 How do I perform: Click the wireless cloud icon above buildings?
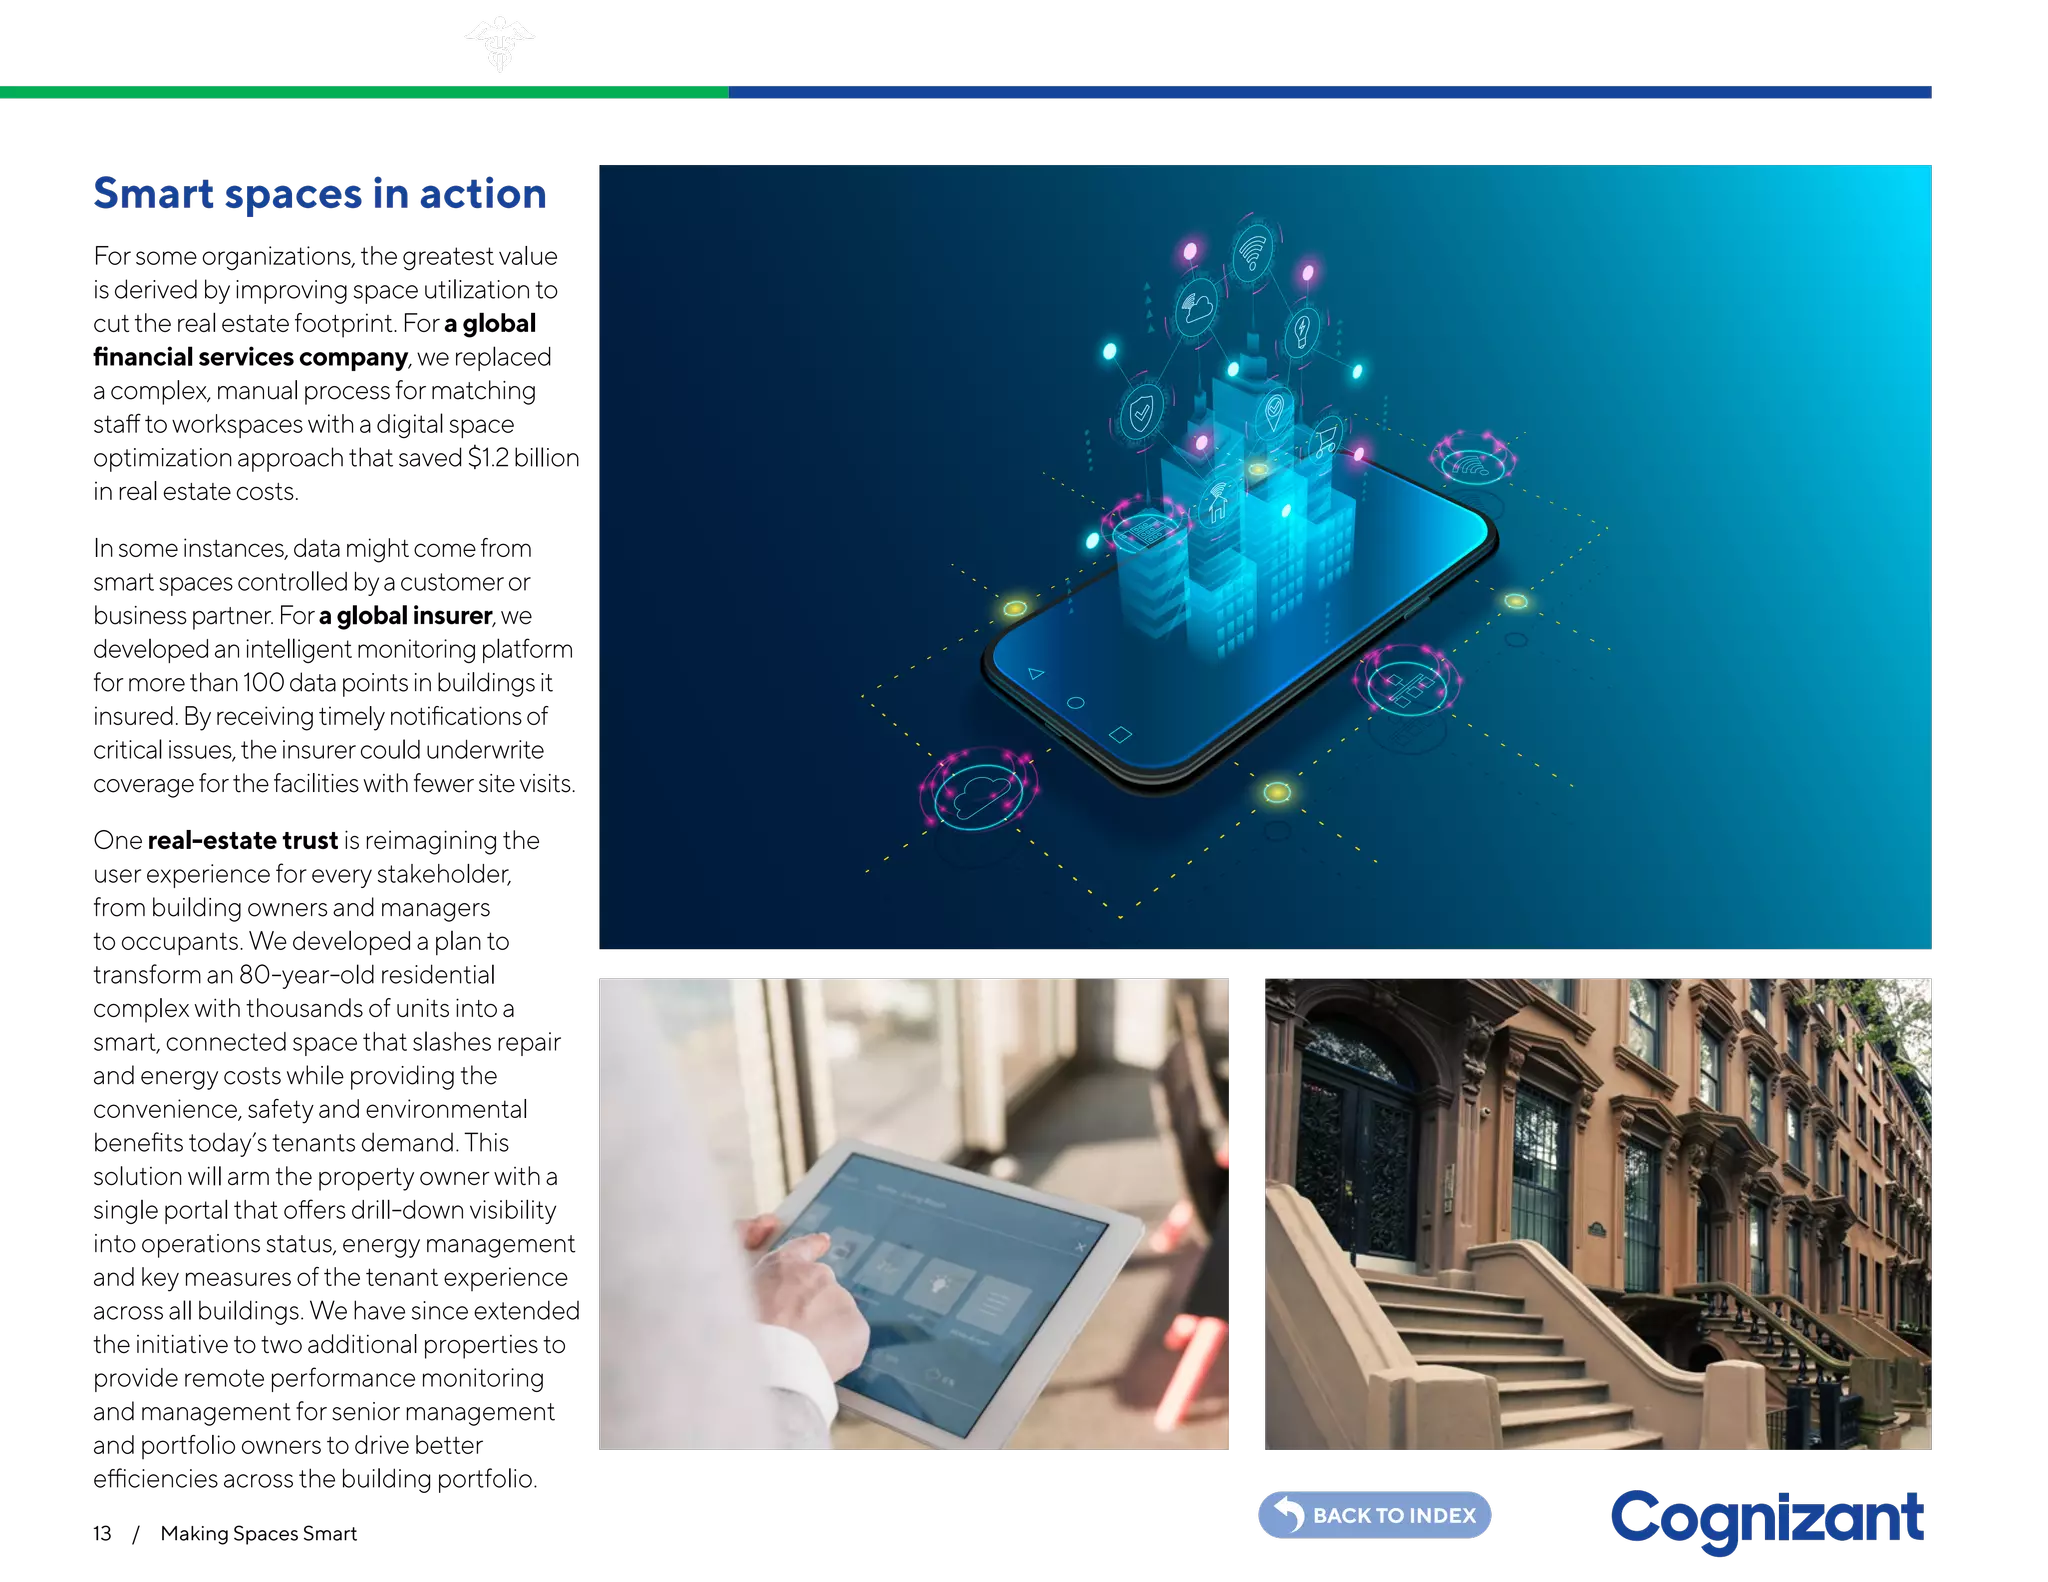(x=1195, y=308)
